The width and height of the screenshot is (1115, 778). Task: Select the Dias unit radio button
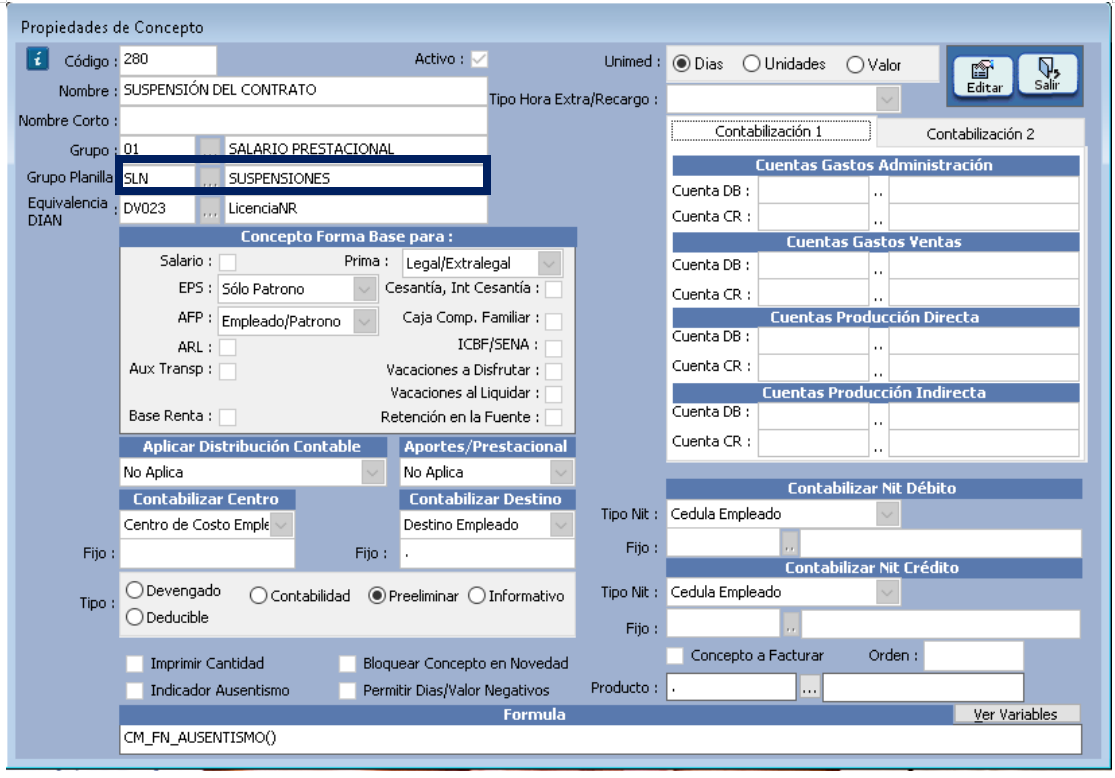681,64
